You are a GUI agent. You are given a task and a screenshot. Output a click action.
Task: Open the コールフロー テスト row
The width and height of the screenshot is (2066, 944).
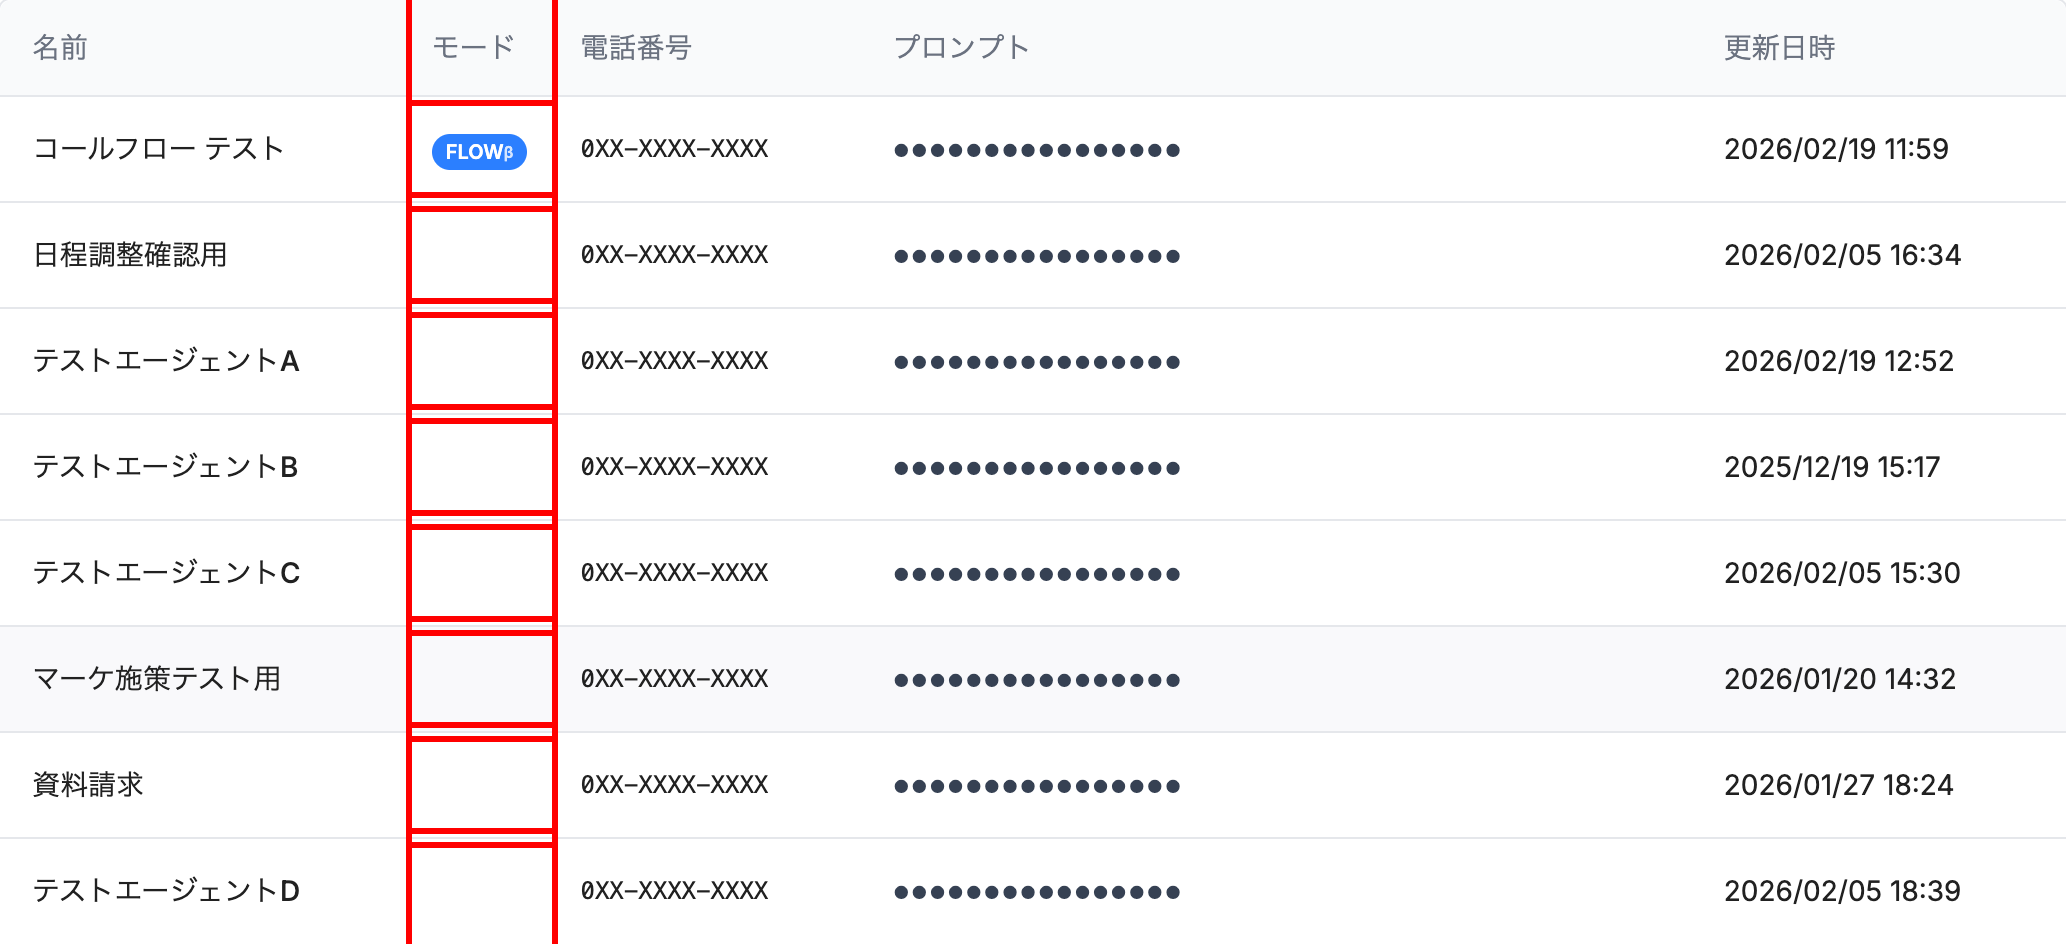[1033, 149]
